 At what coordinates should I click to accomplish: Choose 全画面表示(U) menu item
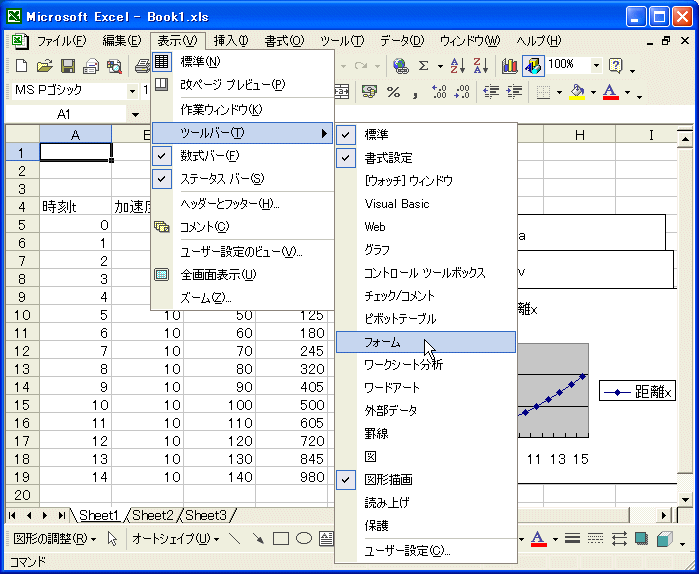click(x=243, y=275)
